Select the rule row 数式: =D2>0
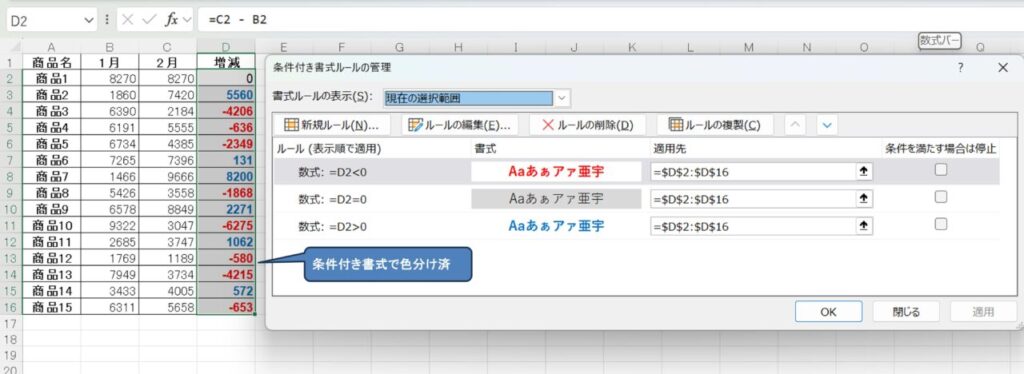Viewport: 1024px width, 374px height. point(635,226)
